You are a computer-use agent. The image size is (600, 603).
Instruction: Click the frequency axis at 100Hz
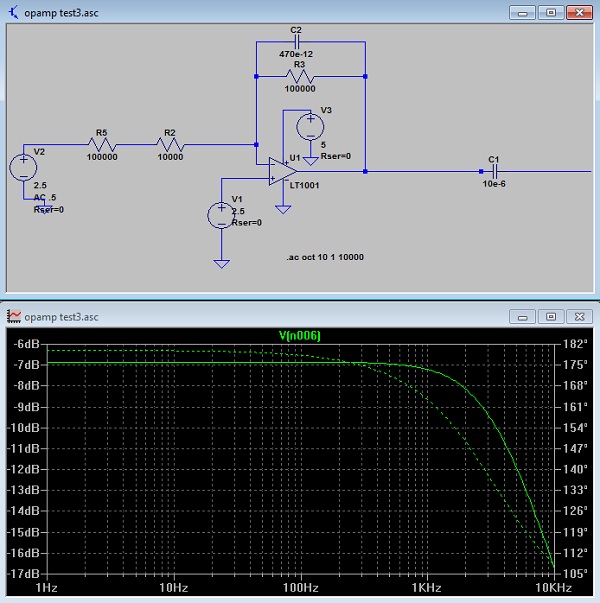[x=299, y=589]
